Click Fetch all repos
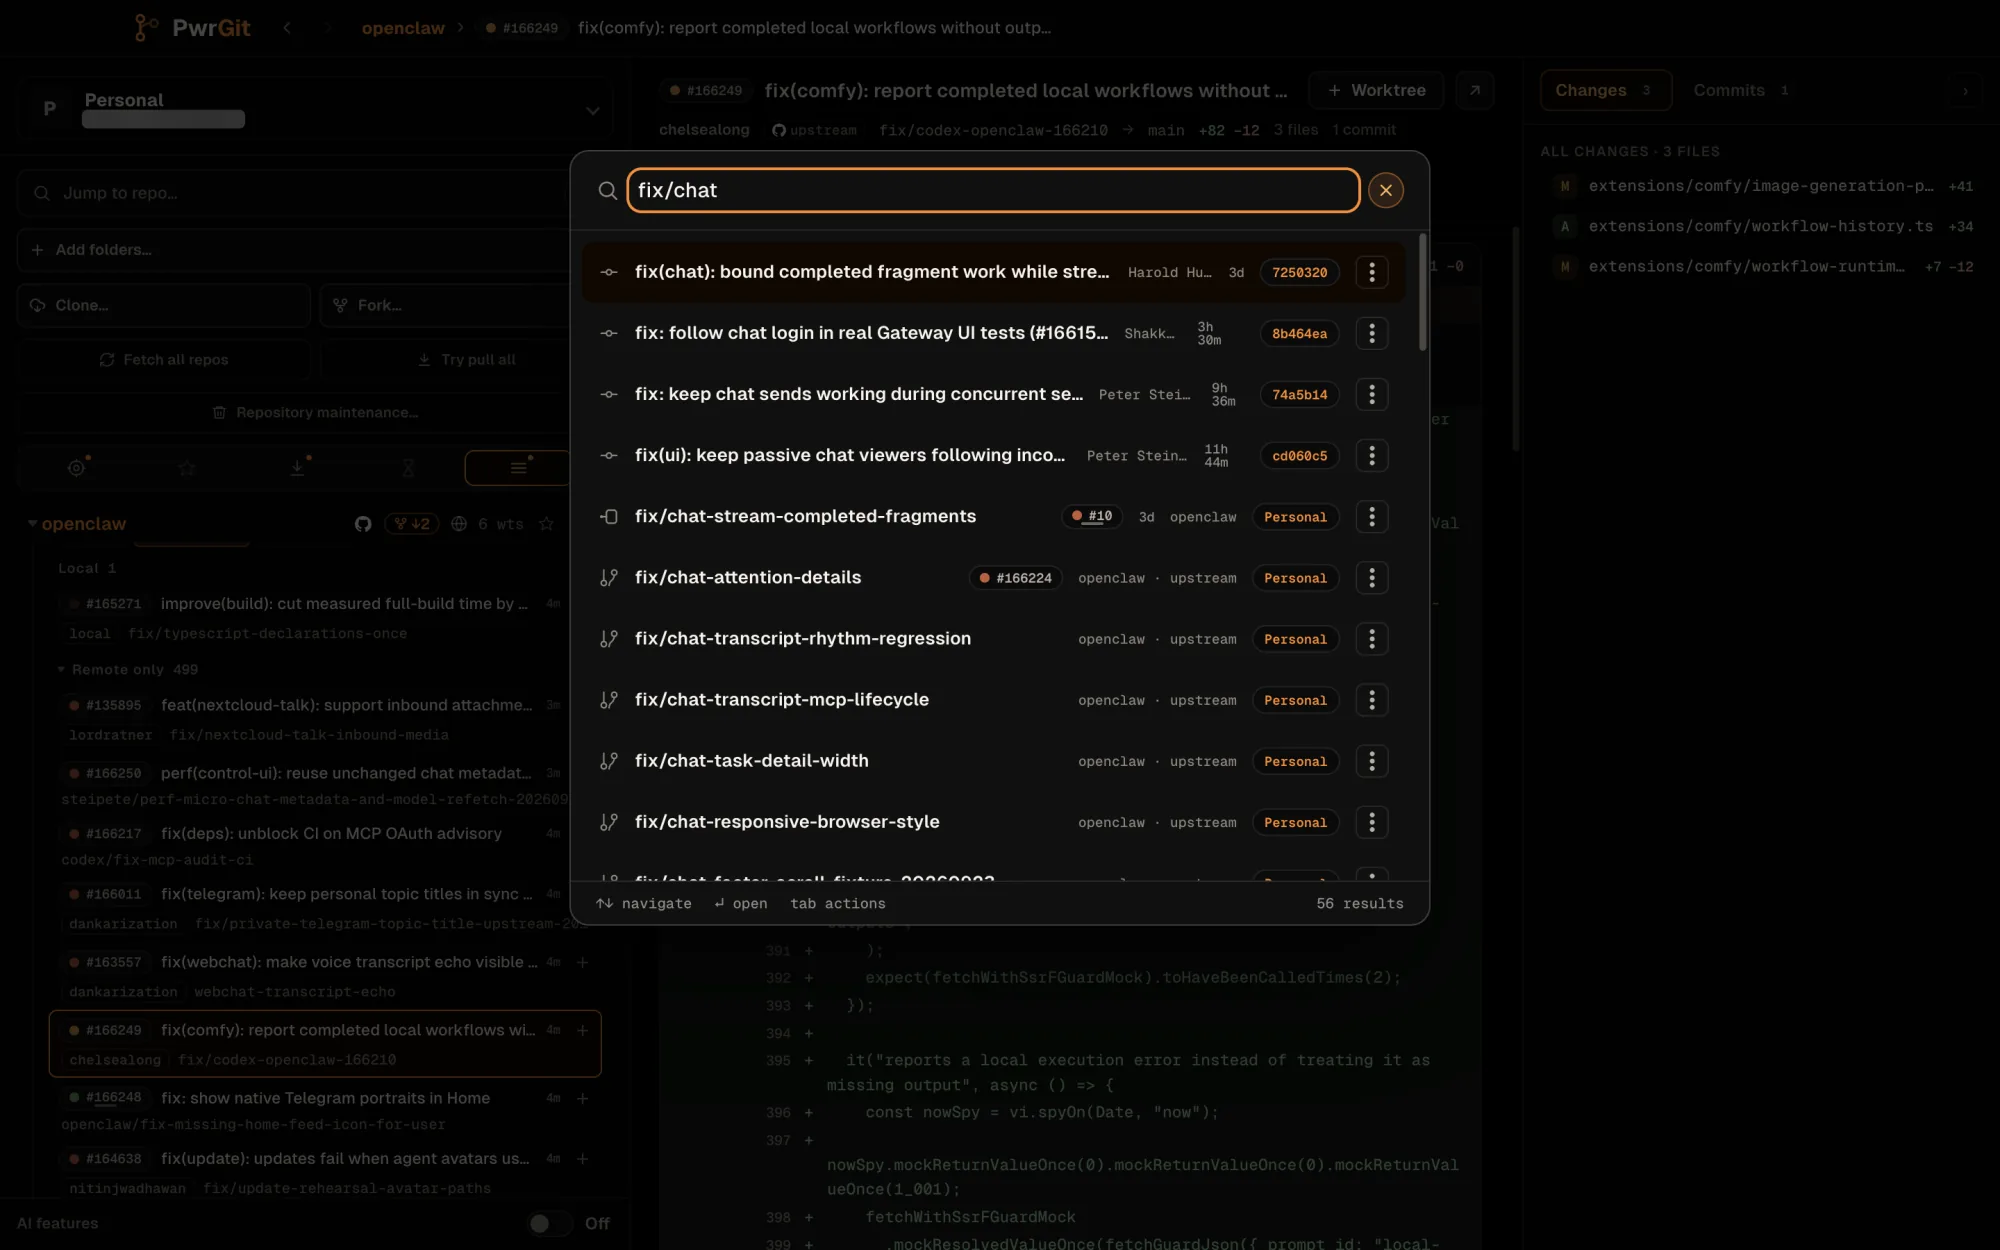Screen dimensions: 2000x1250 point(164,359)
